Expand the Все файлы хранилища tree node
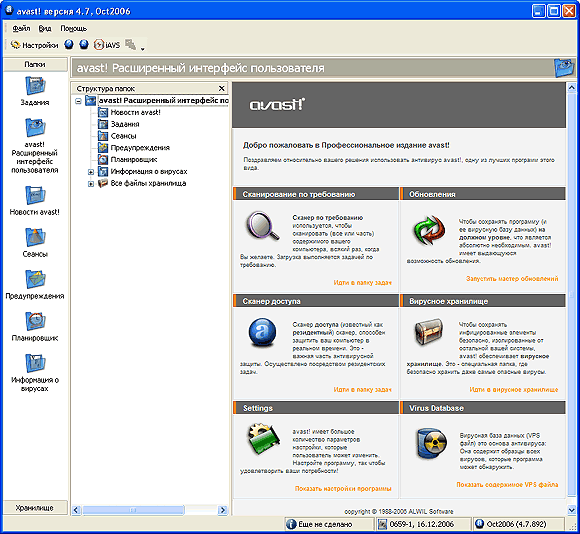Image resolution: width=580 pixels, height=534 pixels. pyautogui.click(x=91, y=184)
